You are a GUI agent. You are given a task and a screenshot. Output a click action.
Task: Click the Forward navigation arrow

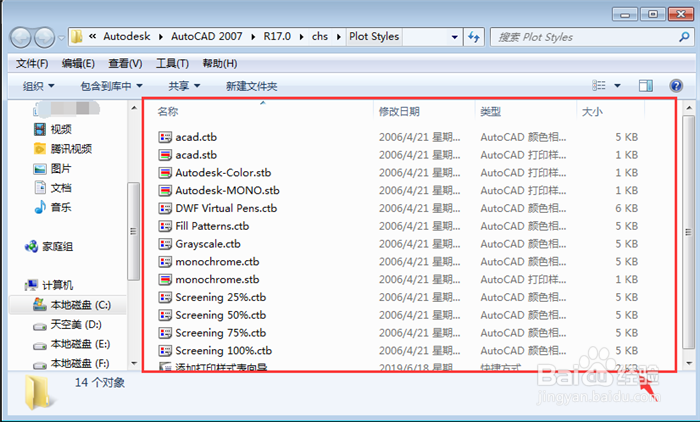tap(45, 37)
